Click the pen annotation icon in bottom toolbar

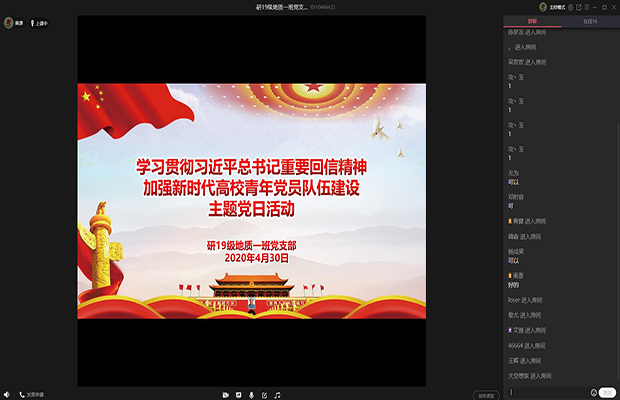click(x=264, y=395)
